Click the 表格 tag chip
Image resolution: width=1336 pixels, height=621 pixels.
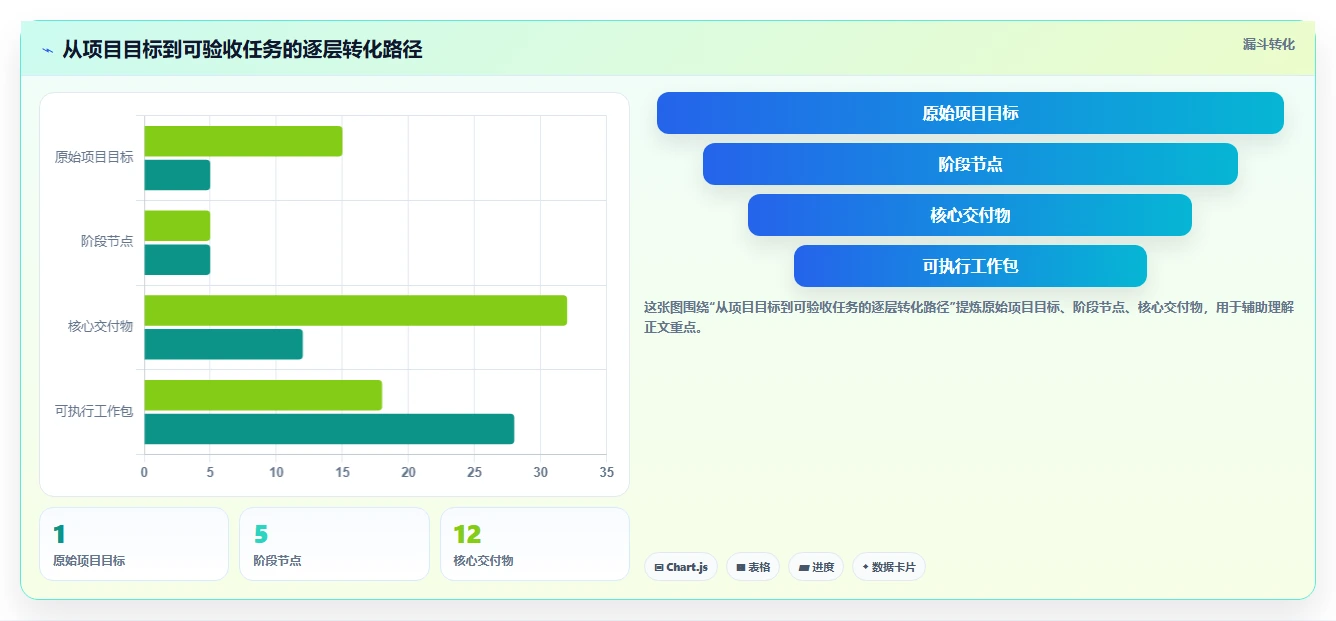[x=753, y=567]
